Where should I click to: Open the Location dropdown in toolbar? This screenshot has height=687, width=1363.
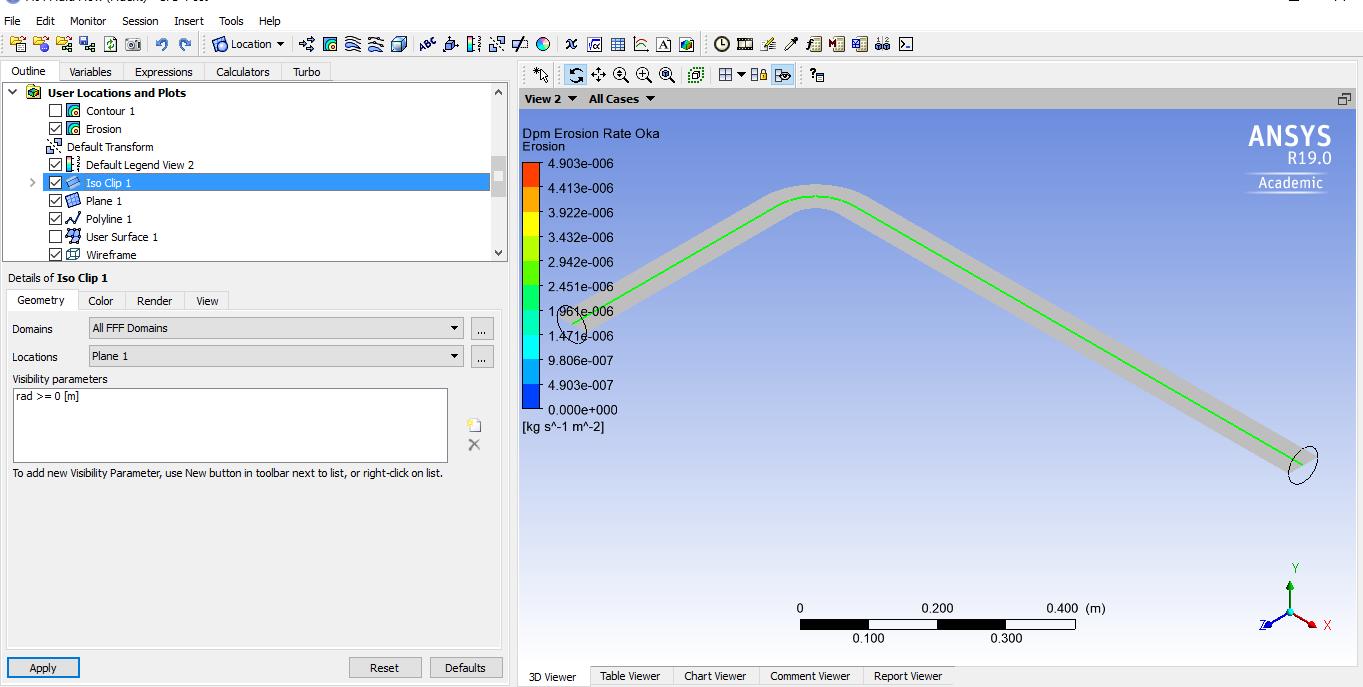coord(248,44)
